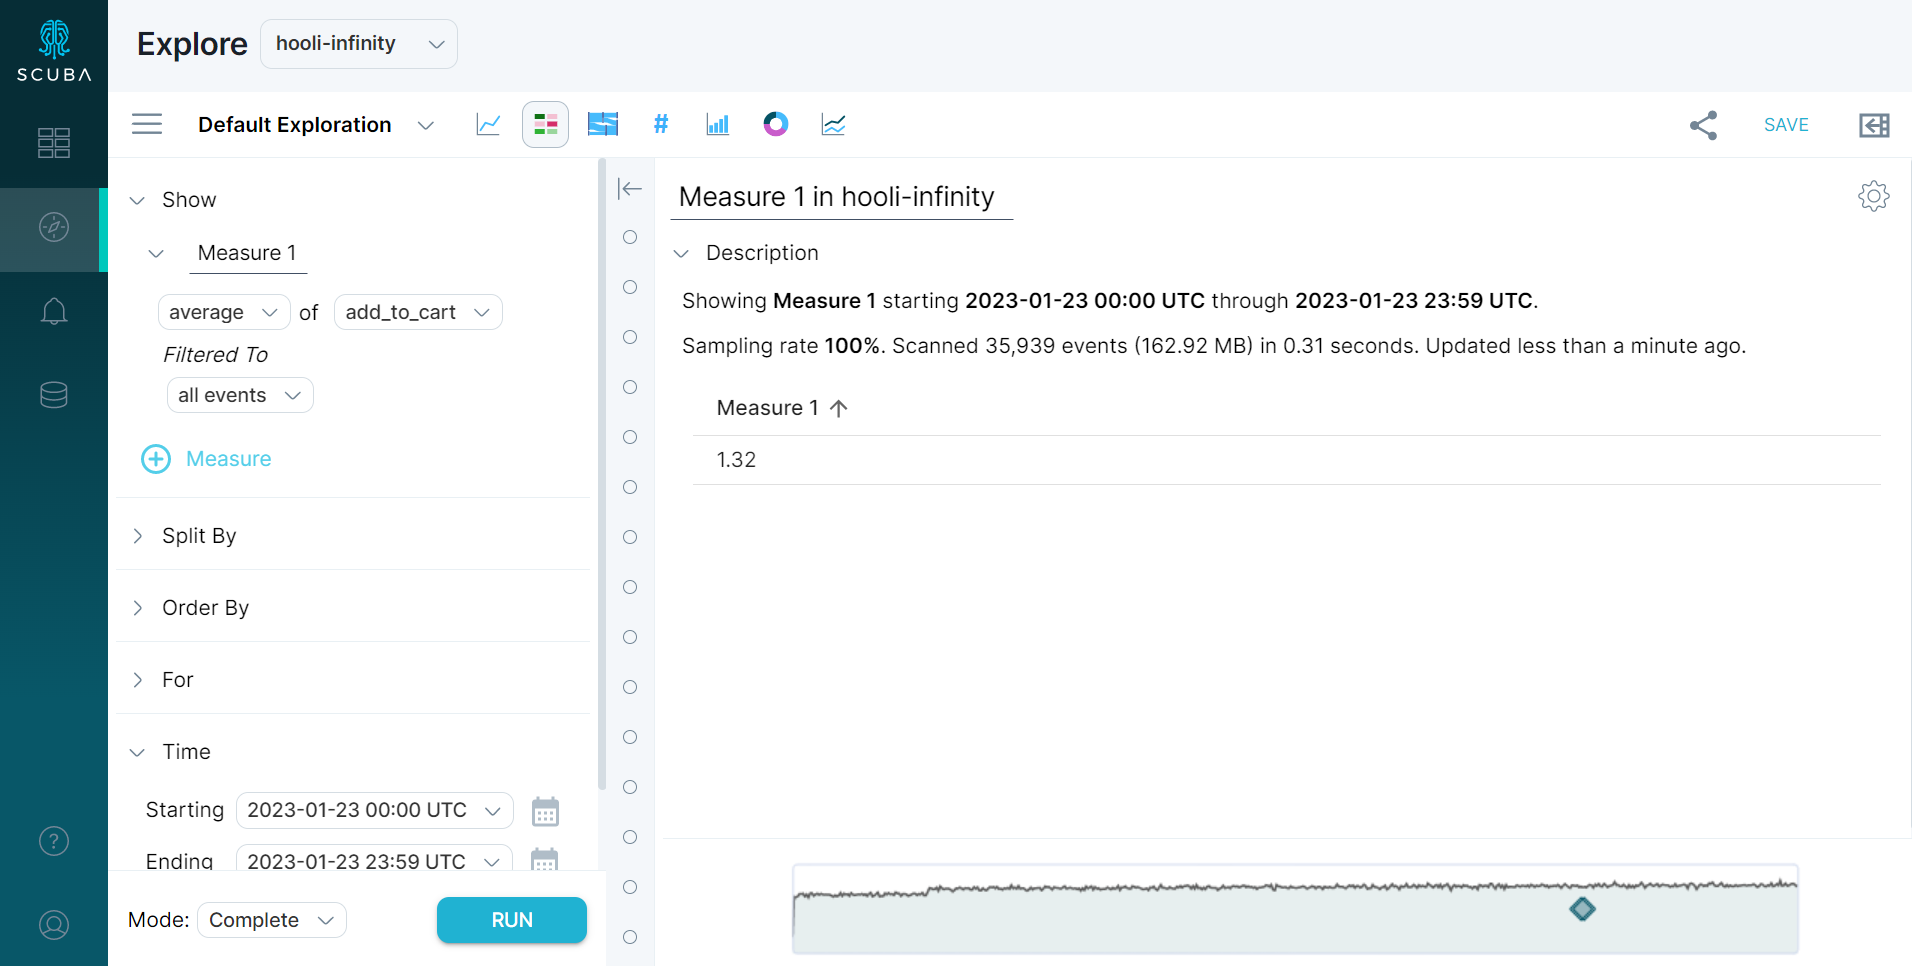The image size is (1912, 966).
Task: Open the average aggregation dropdown
Action: [x=224, y=312]
